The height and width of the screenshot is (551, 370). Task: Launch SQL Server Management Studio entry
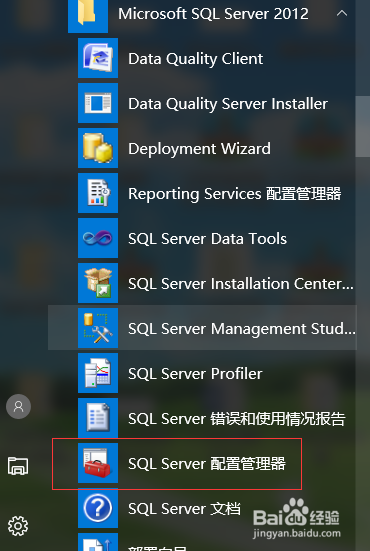pyautogui.click(x=242, y=329)
